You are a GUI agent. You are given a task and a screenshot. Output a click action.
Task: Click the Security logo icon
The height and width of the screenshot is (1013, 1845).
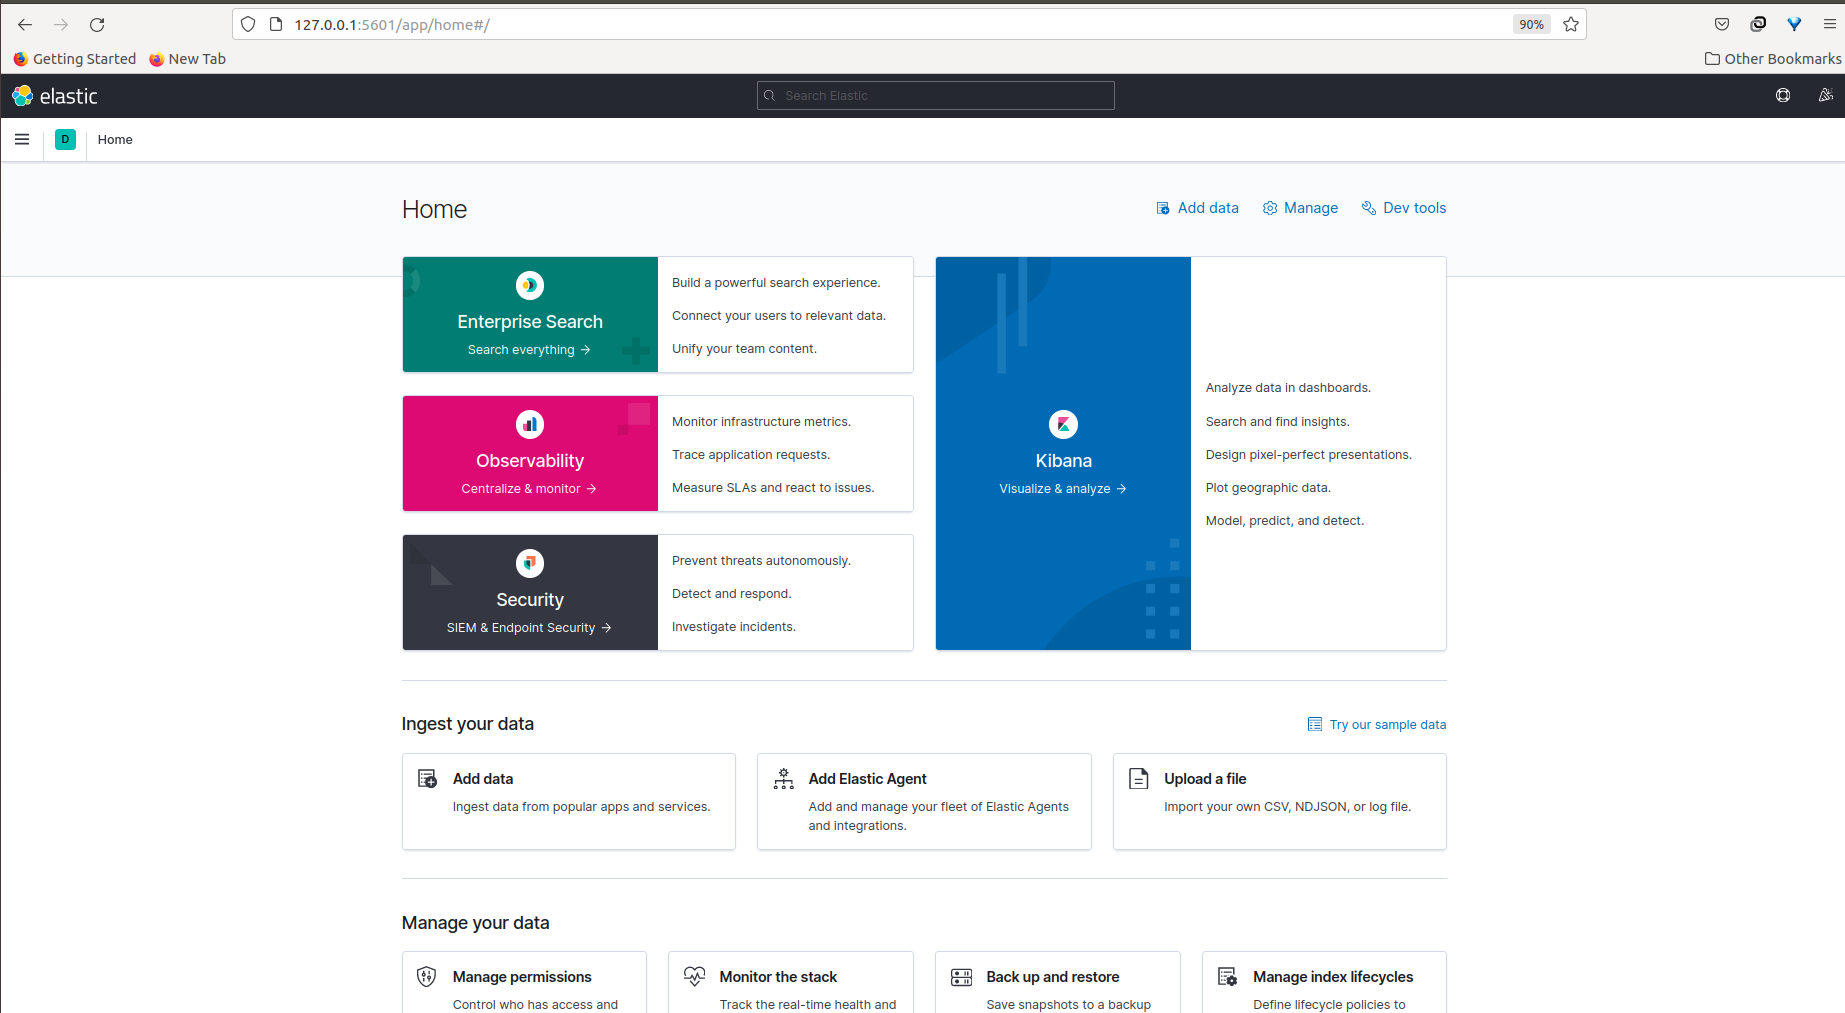[x=530, y=563]
